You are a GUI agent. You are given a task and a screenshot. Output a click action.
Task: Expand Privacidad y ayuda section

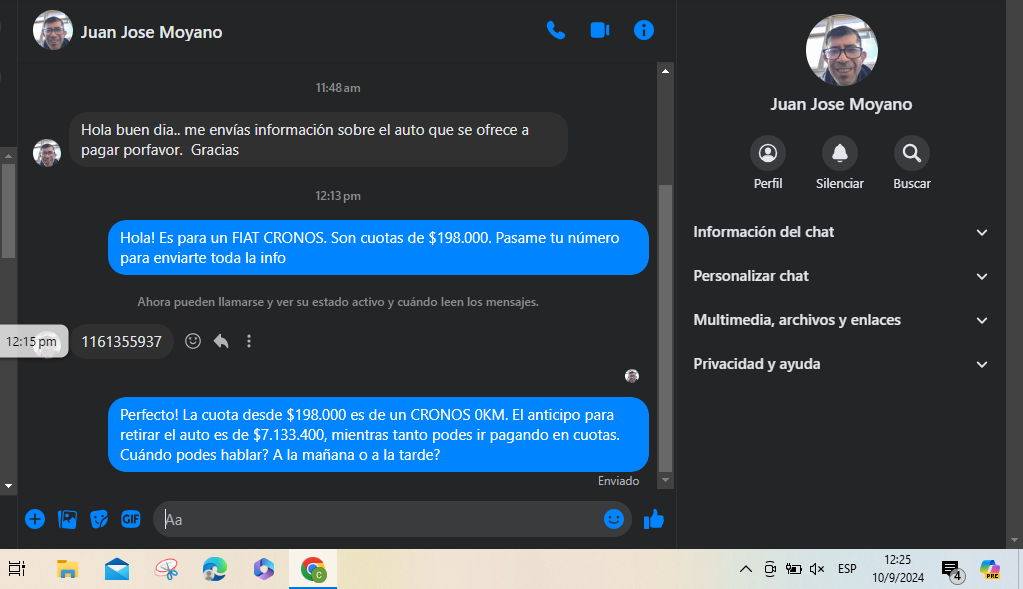(840, 364)
